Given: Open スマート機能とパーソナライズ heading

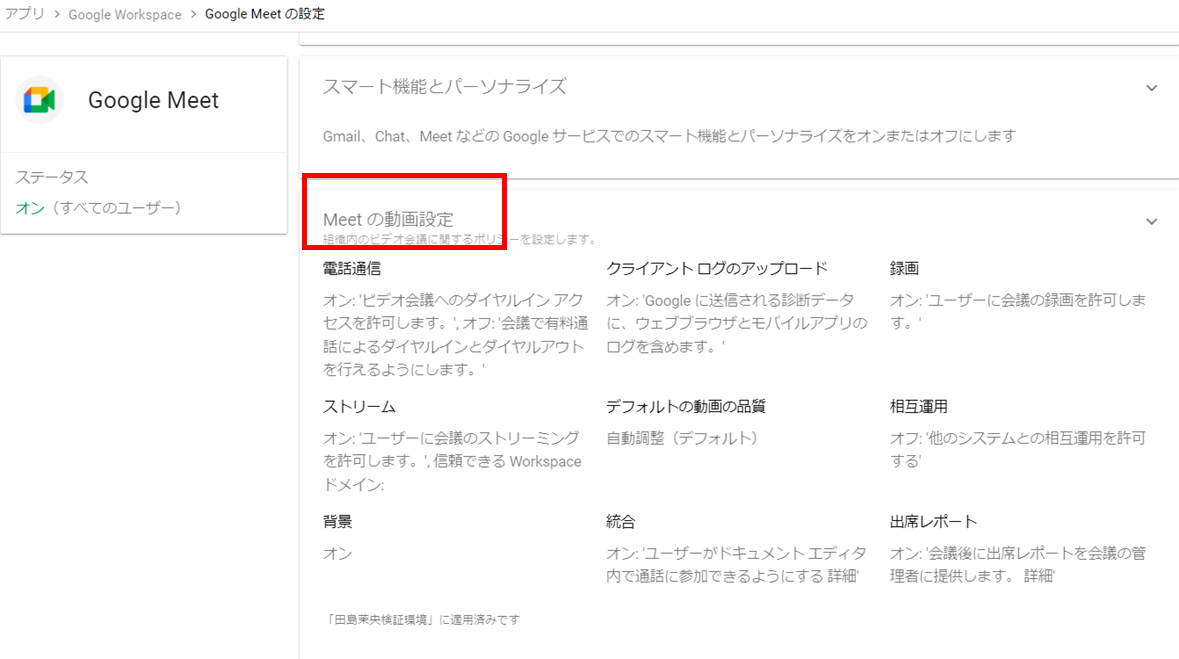Looking at the screenshot, I should (444, 87).
